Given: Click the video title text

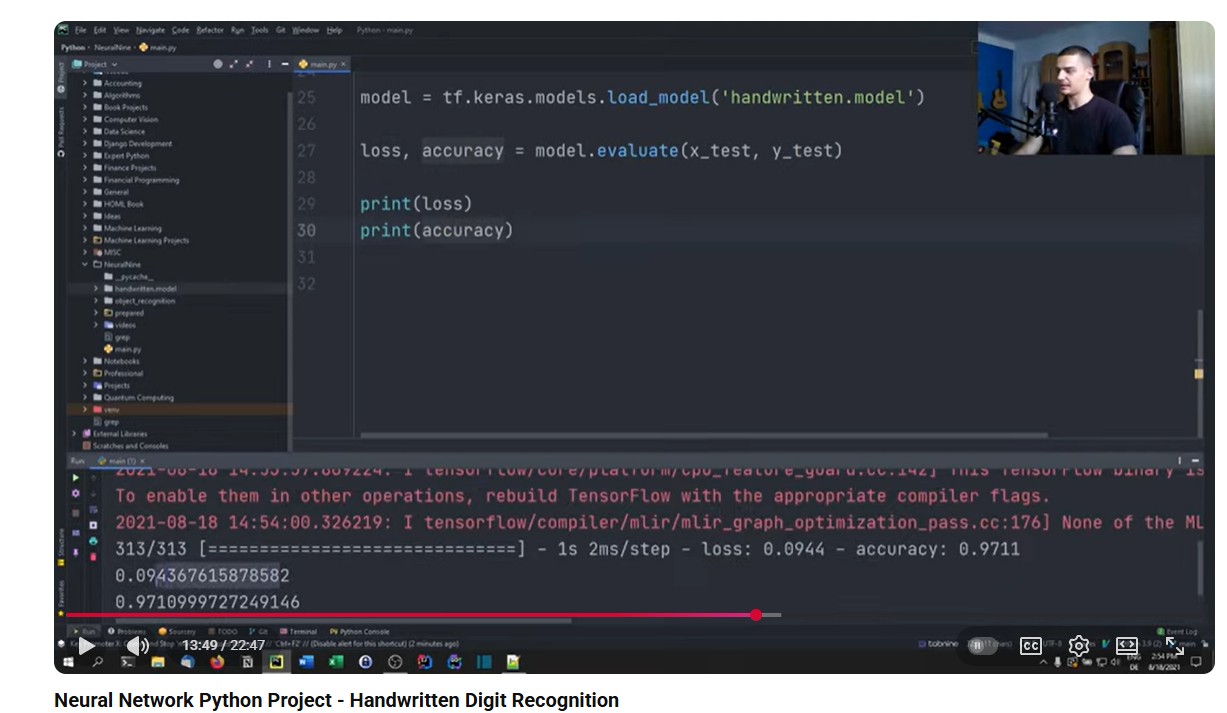Looking at the screenshot, I should pos(336,700).
